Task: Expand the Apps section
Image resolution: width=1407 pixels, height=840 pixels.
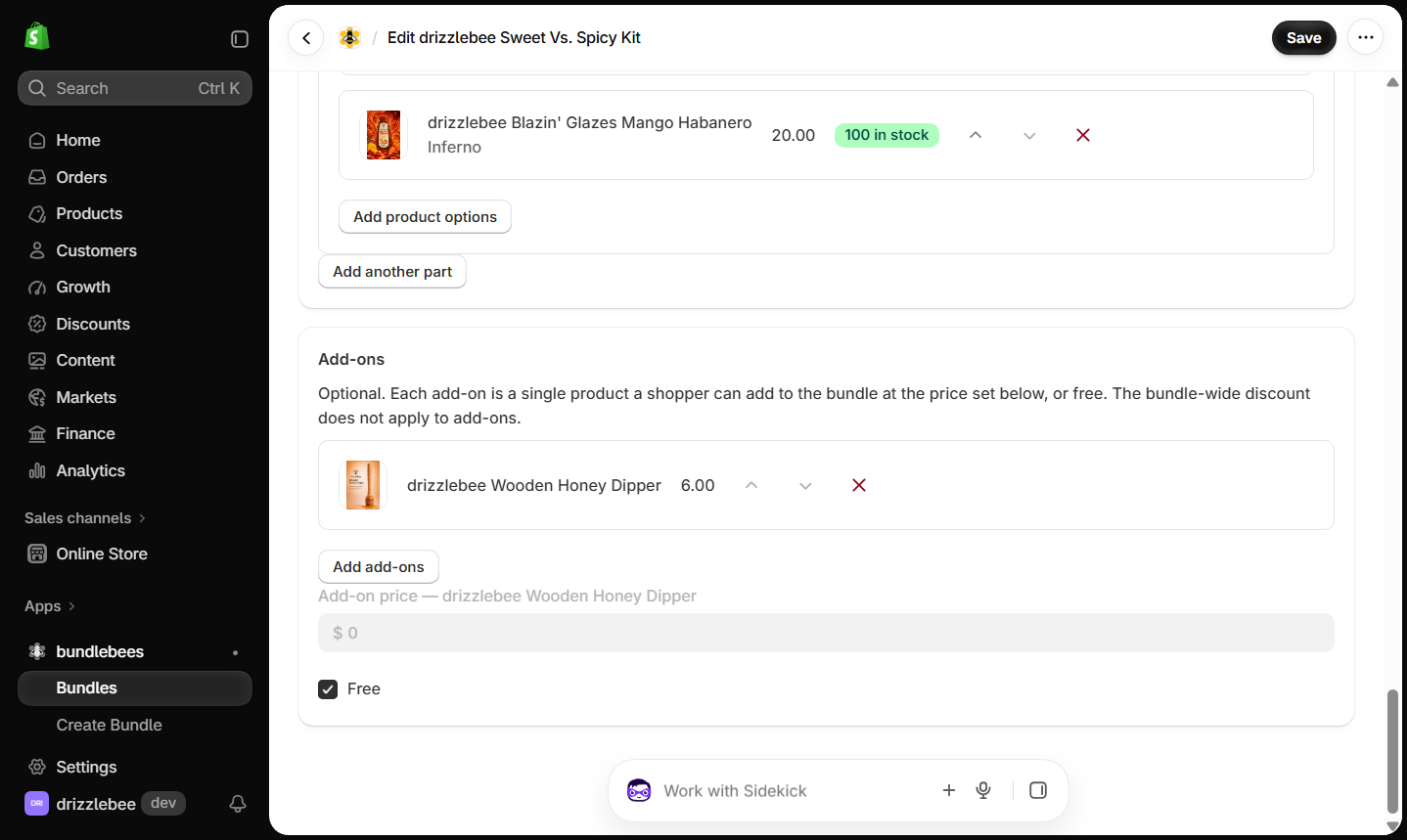Action: pos(50,606)
